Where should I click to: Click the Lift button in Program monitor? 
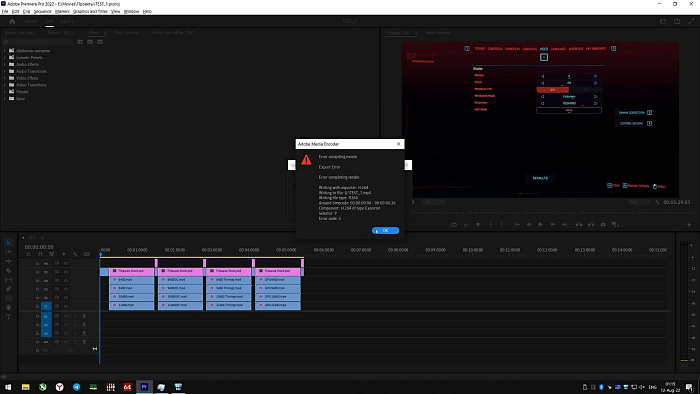[579, 224]
